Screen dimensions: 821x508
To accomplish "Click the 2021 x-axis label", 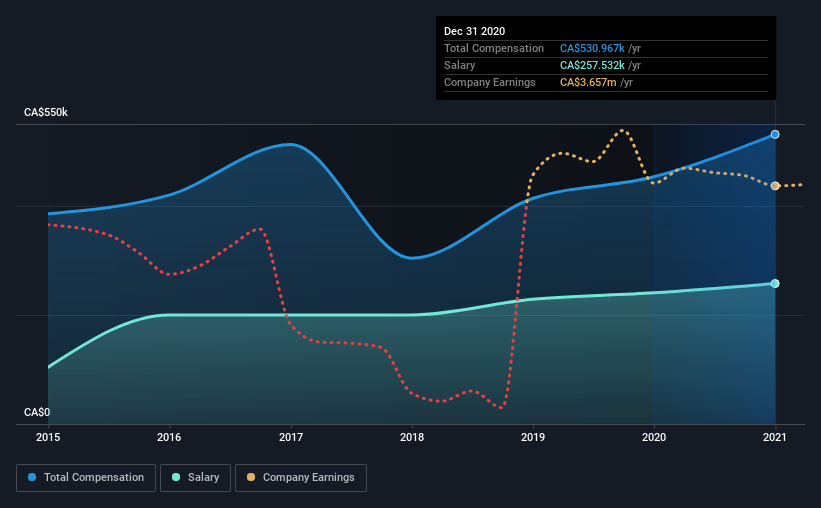I will pos(775,437).
